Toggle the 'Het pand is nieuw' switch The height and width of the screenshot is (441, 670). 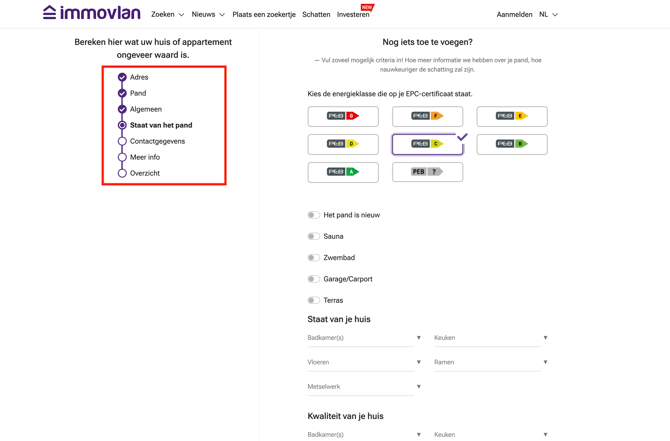[314, 215]
